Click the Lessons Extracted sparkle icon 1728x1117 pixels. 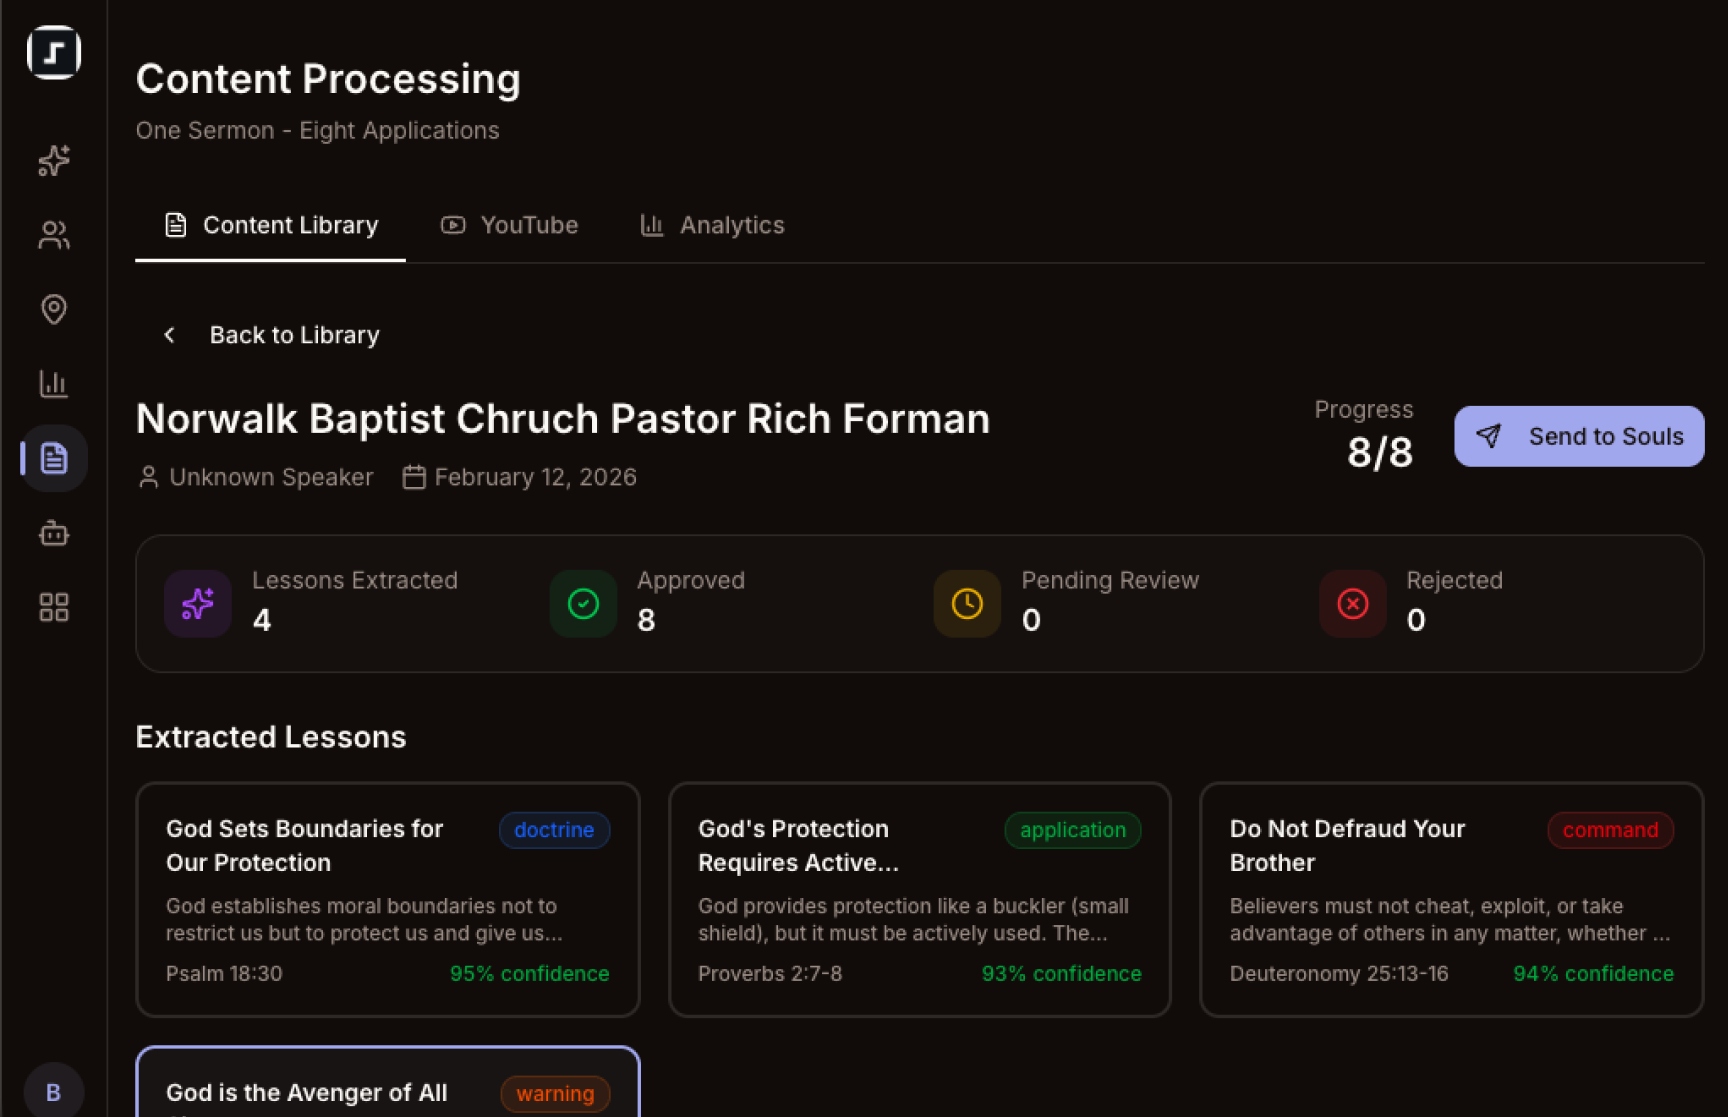[197, 603]
